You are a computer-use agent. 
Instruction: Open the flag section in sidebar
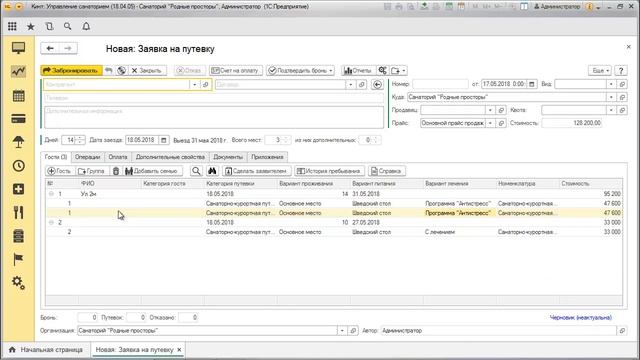(x=18, y=259)
